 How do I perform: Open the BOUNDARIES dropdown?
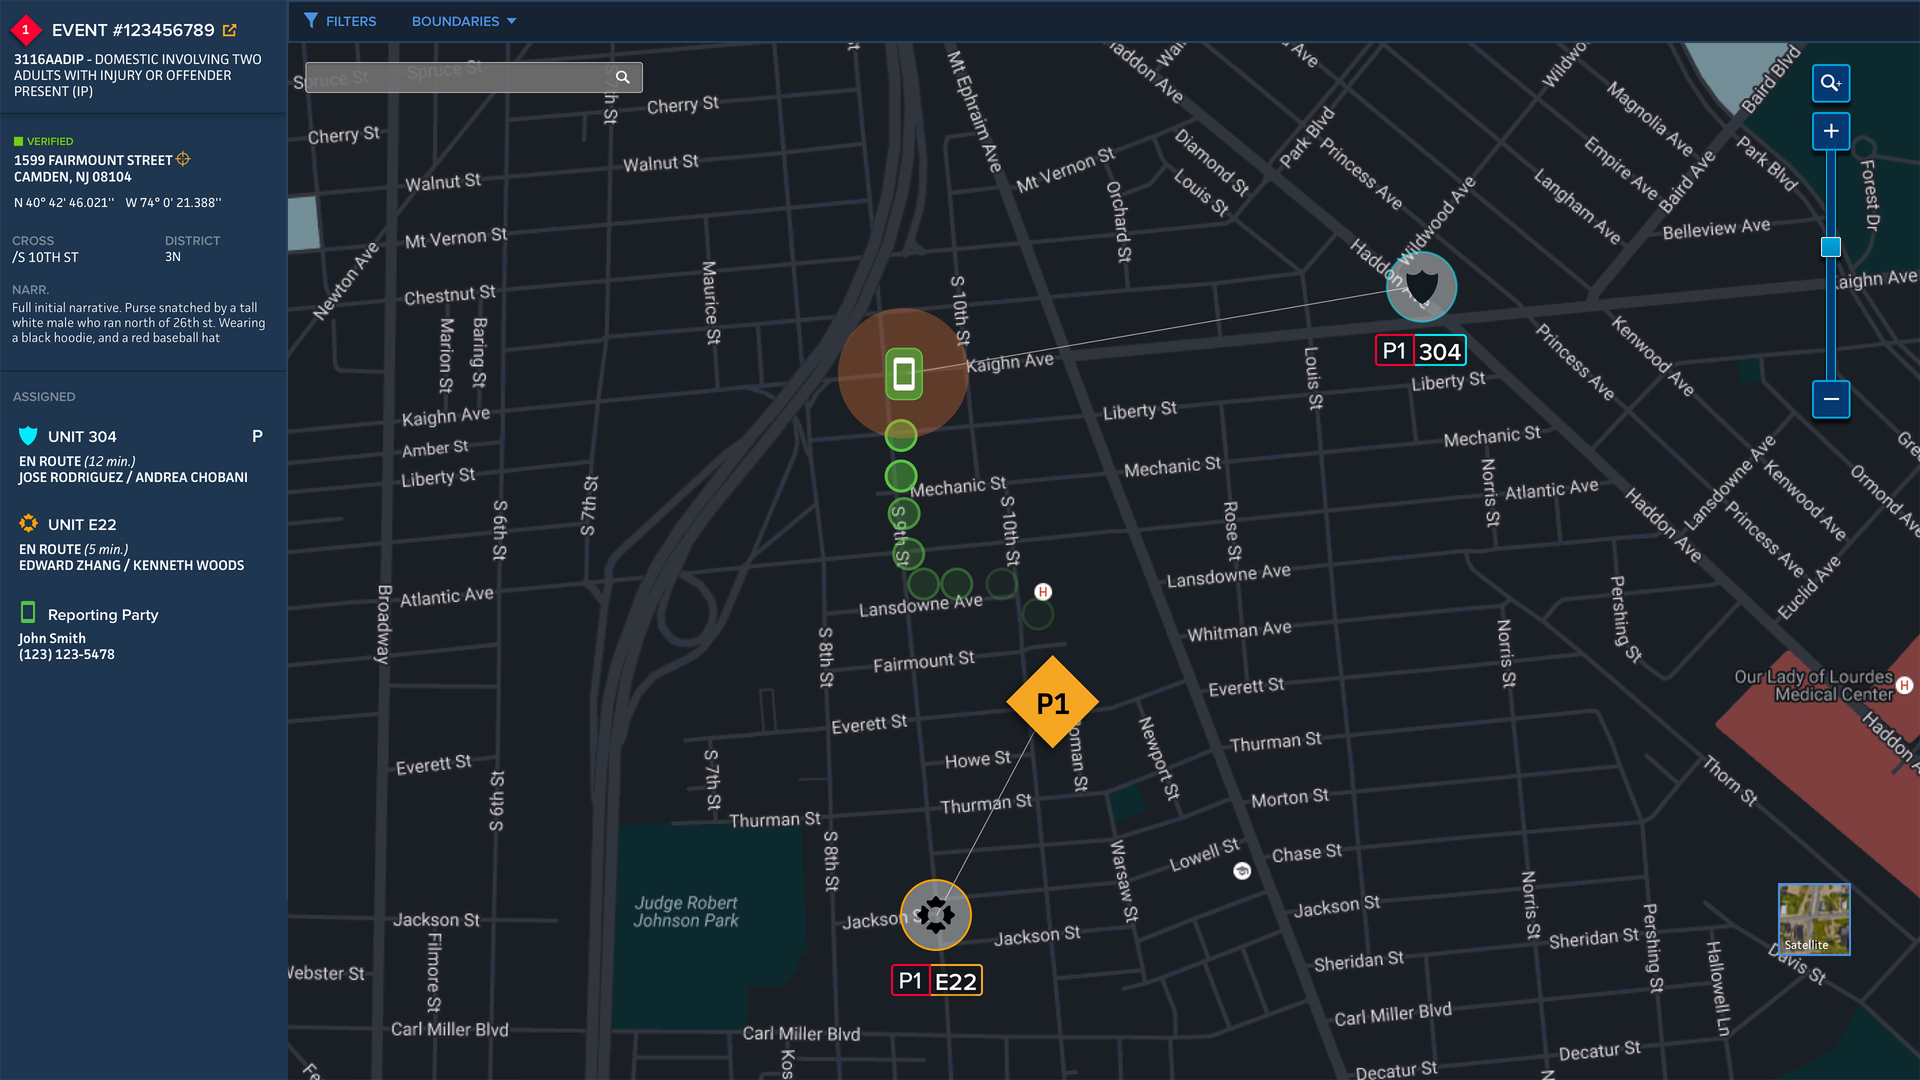[x=463, y=21]
